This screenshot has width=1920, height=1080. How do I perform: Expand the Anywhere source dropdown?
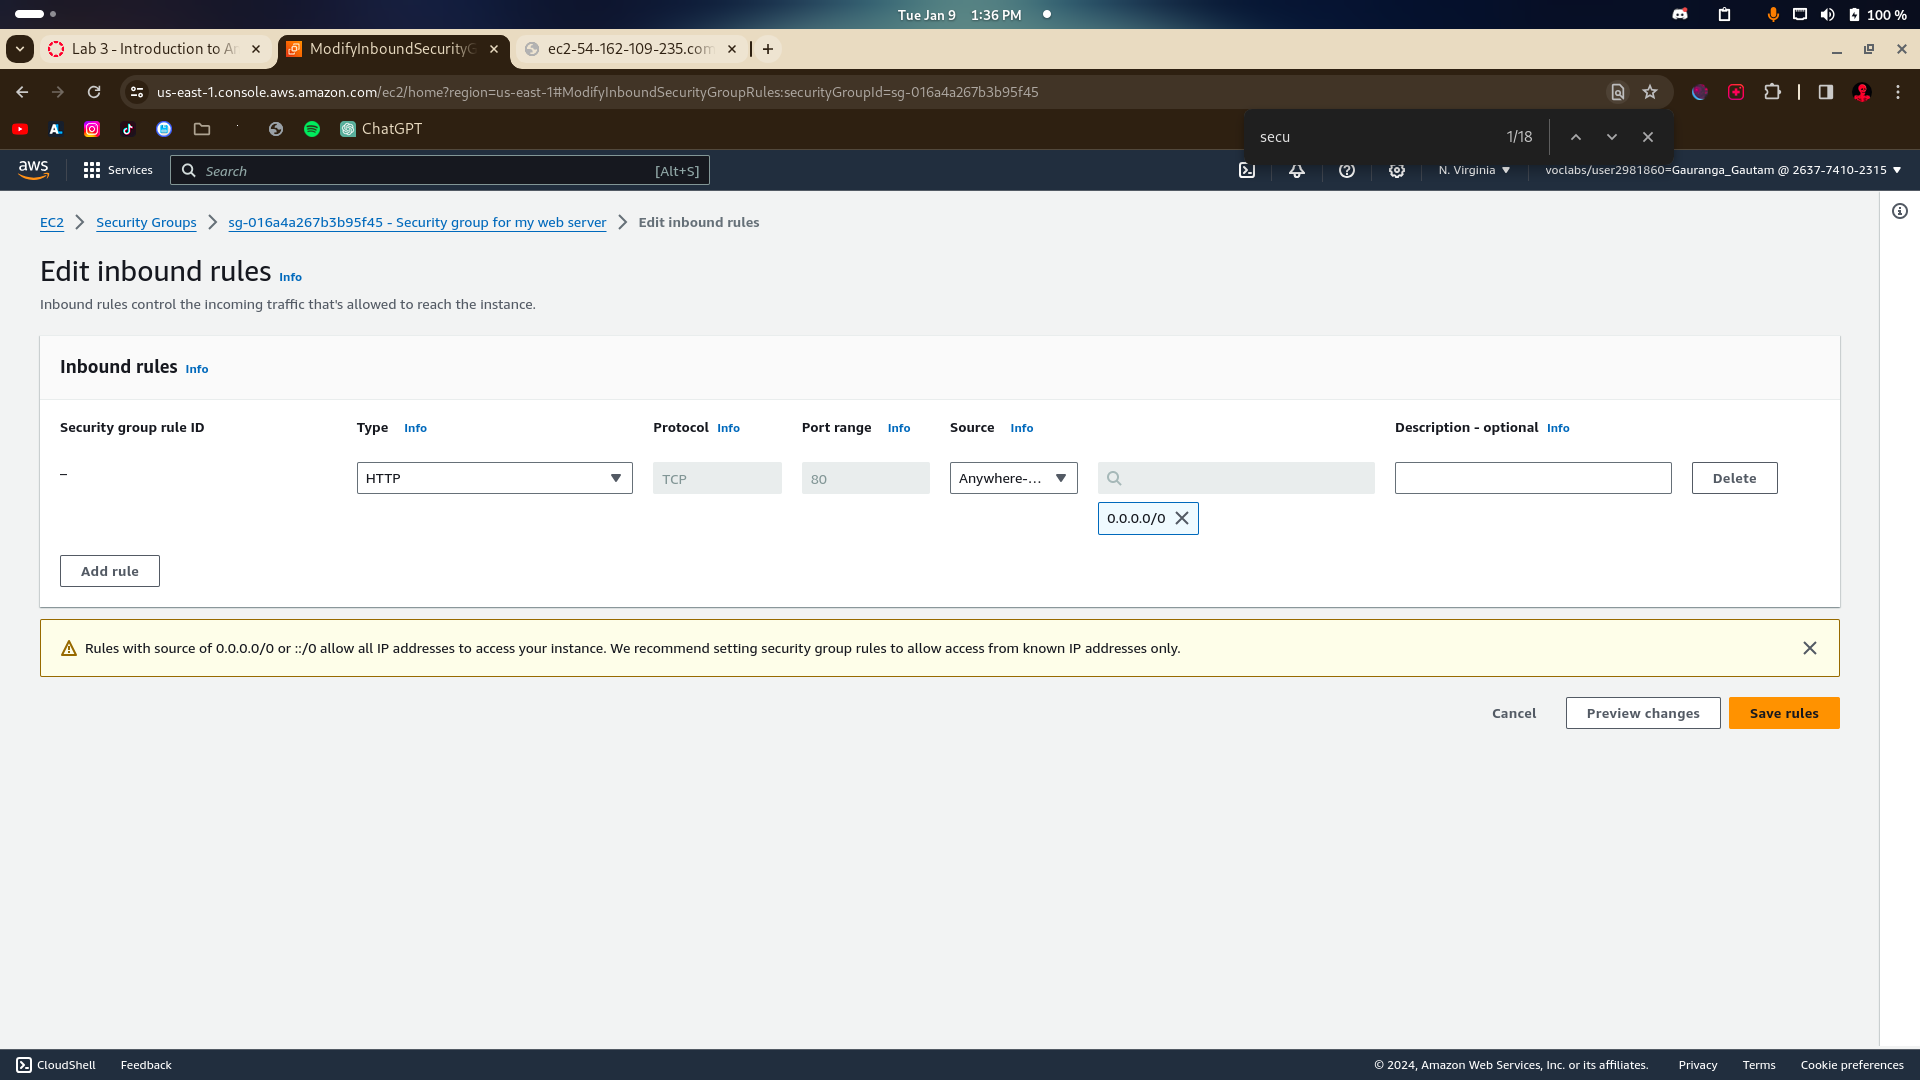1013,478
